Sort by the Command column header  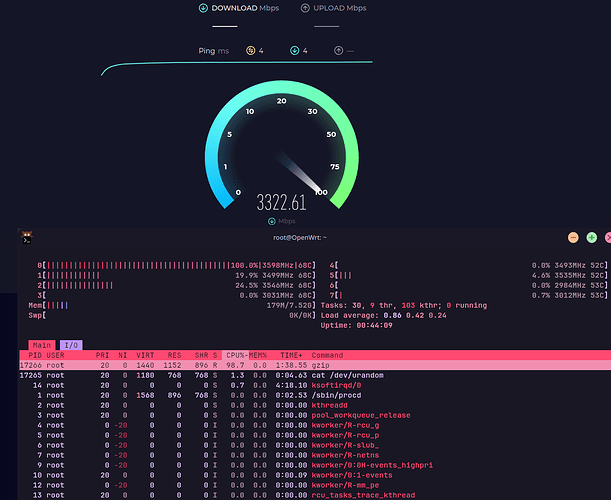point(327,355)
